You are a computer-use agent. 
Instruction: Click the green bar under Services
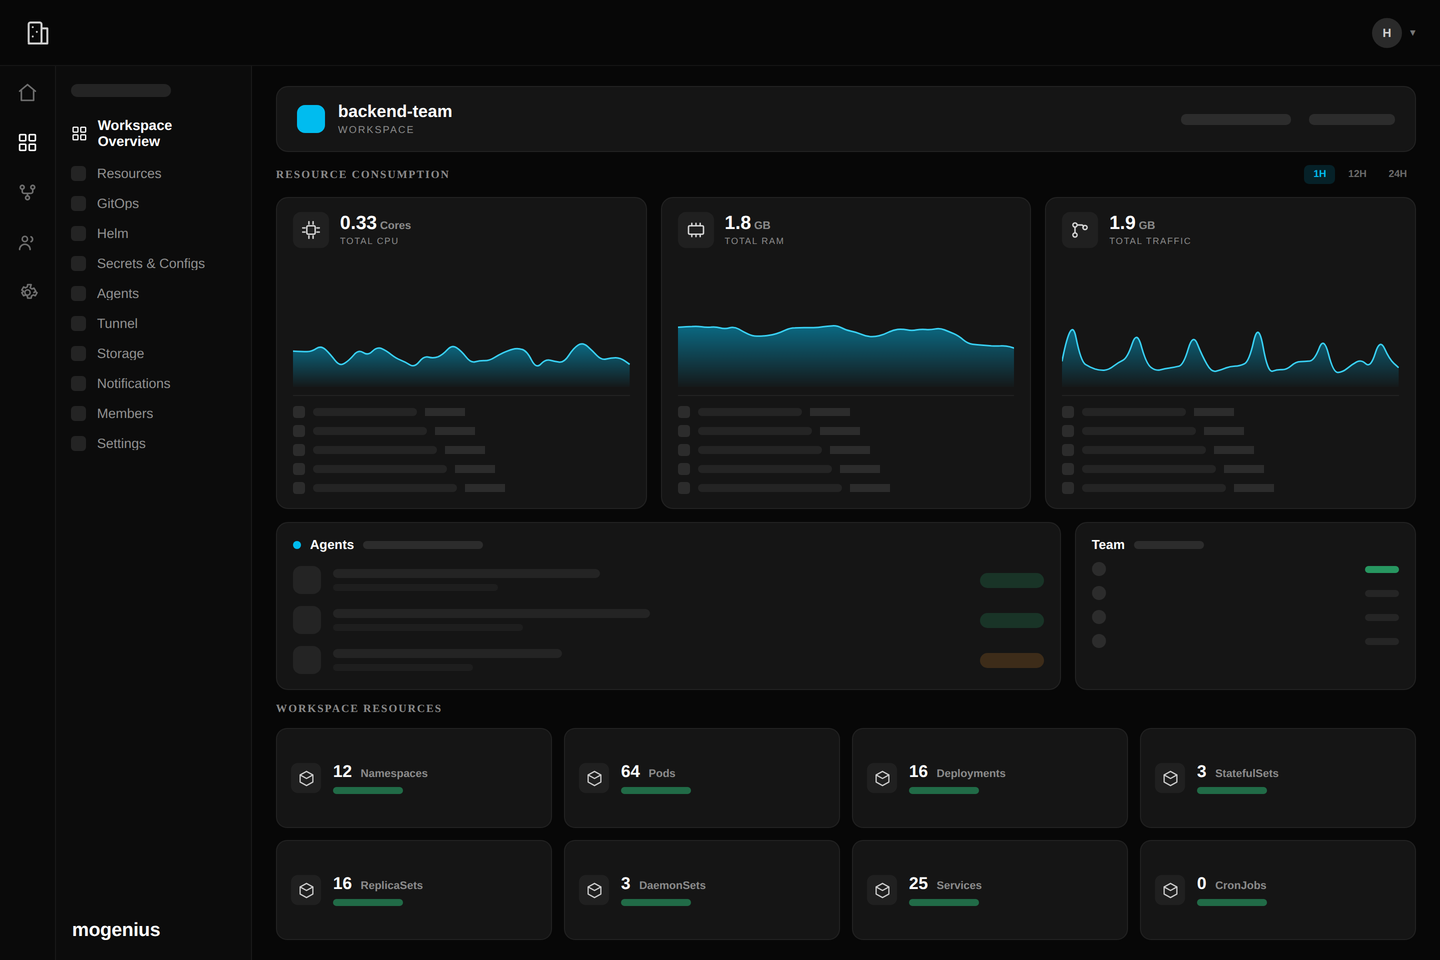click(x=944, y=903)
